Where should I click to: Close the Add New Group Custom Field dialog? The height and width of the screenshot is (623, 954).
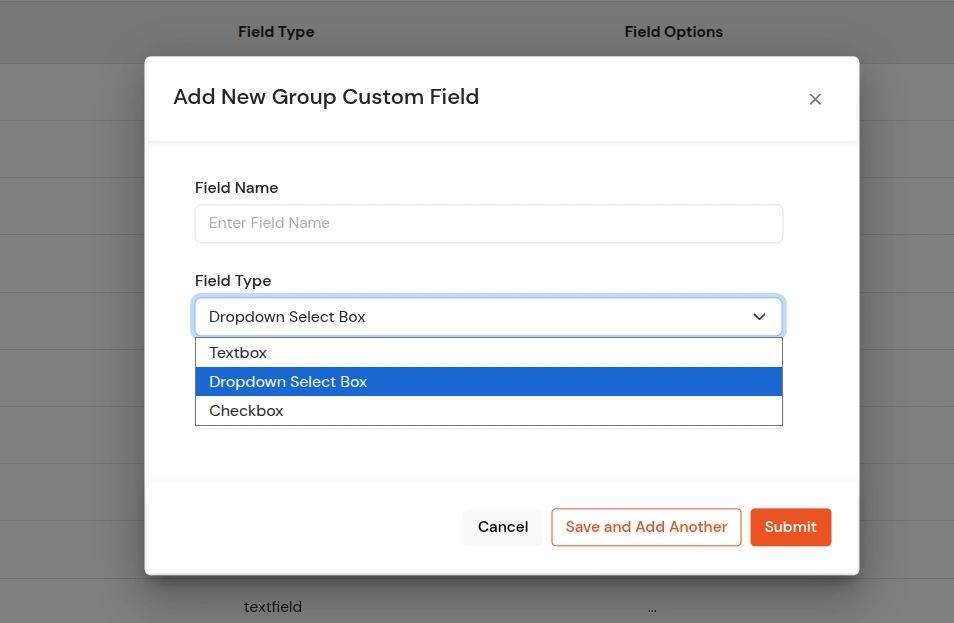pos(815,99)
